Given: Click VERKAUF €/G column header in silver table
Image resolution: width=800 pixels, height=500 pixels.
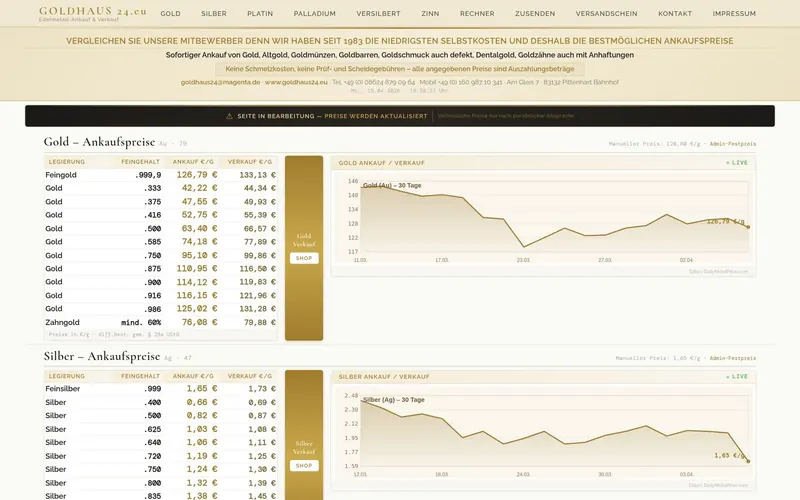Looking at the screenshot, I should point(250,376).
